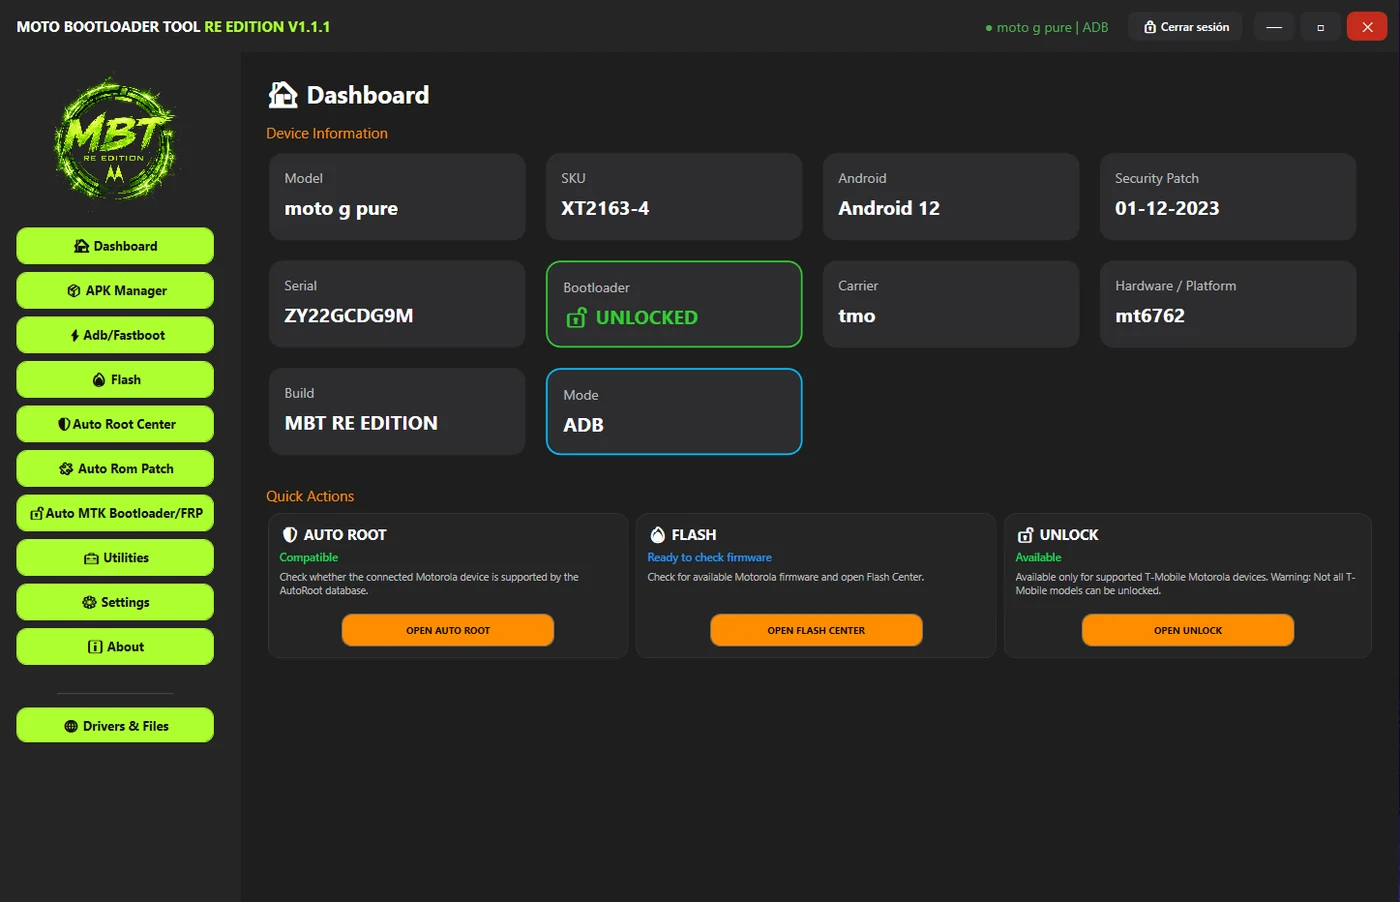This screenshot has height=902, width=1400.
Task: Click the shield icon next to AUTO ROOT
Action: click(x=290, y=535)
